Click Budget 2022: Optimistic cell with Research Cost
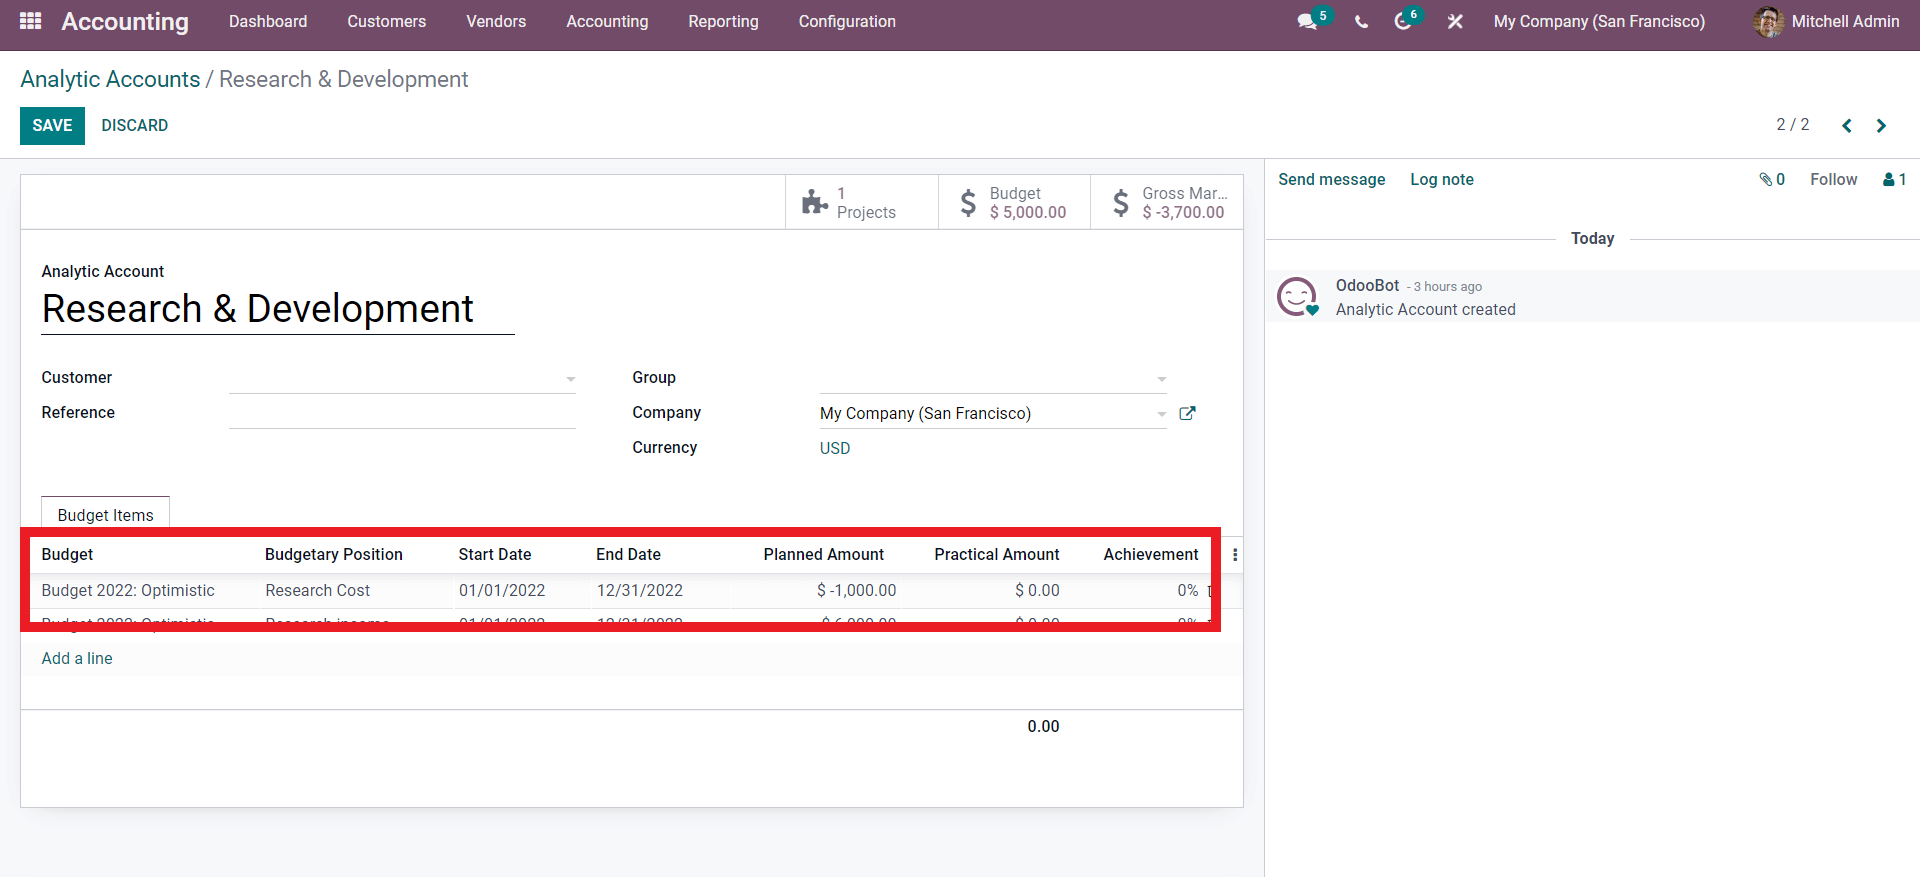This screenshot has height=877, width=1920. [x=128, y=591]
